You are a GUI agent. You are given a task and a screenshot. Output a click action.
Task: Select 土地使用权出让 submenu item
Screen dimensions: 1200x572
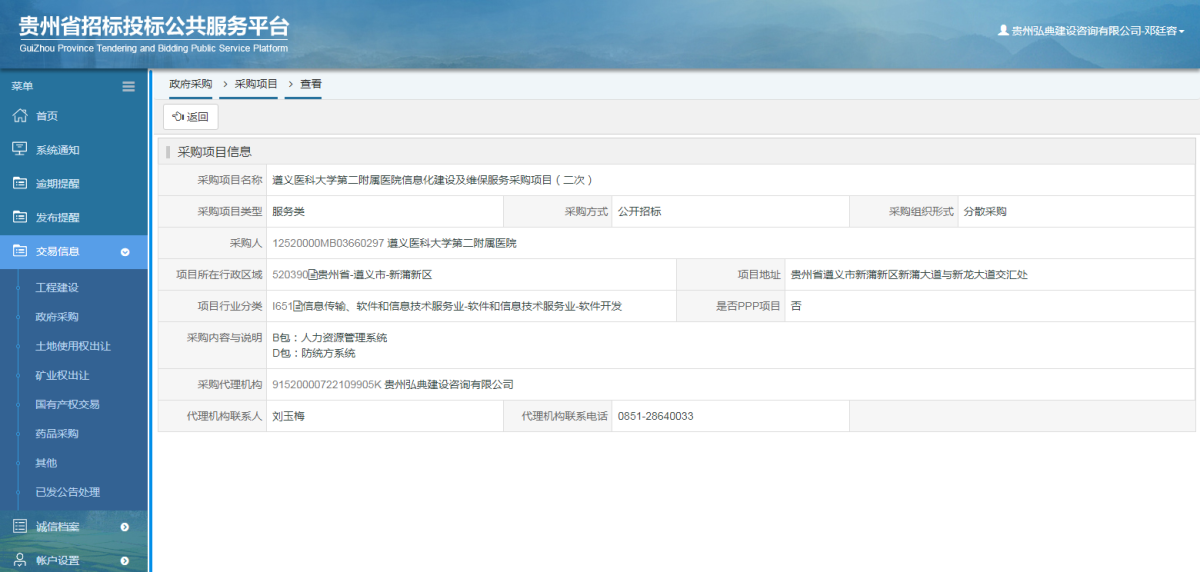tap(73, 346)
